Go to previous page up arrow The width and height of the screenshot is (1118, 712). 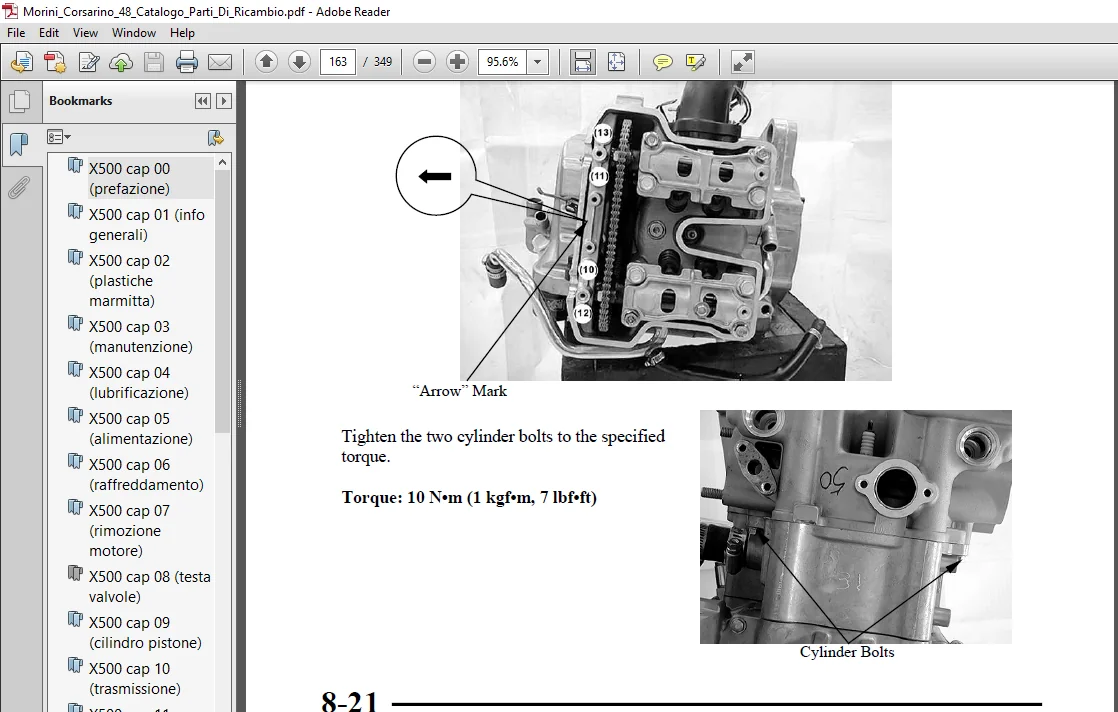pyautogui.click(x=266, y=62)
